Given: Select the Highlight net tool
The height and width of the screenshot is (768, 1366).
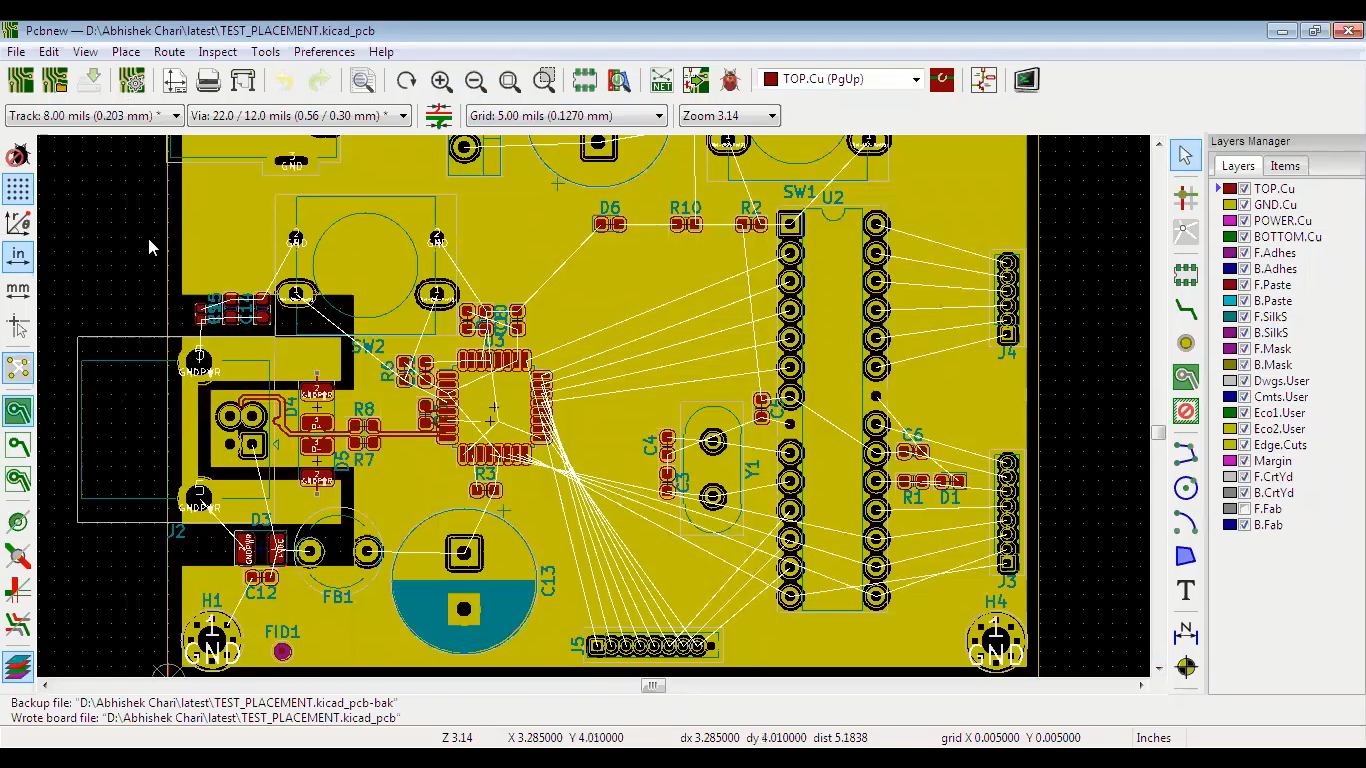Looking at the screenshot, I should [1185, 197].
